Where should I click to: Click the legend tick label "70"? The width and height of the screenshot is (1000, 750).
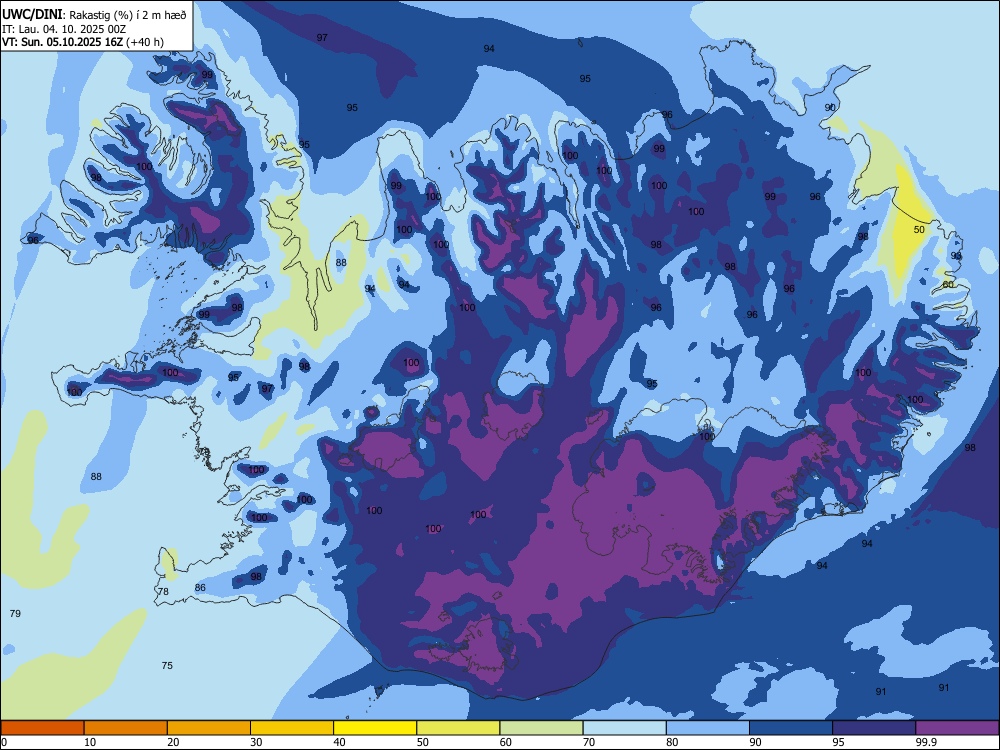pos(589,742)
